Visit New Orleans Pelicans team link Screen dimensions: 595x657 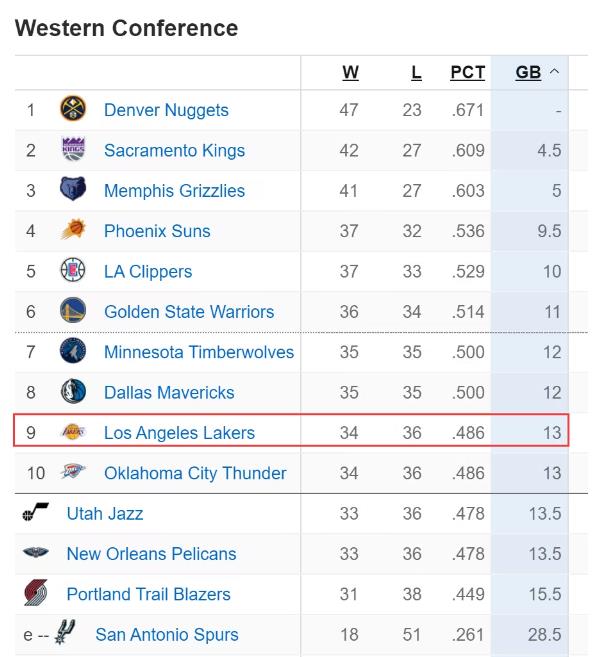pos(152,554)
